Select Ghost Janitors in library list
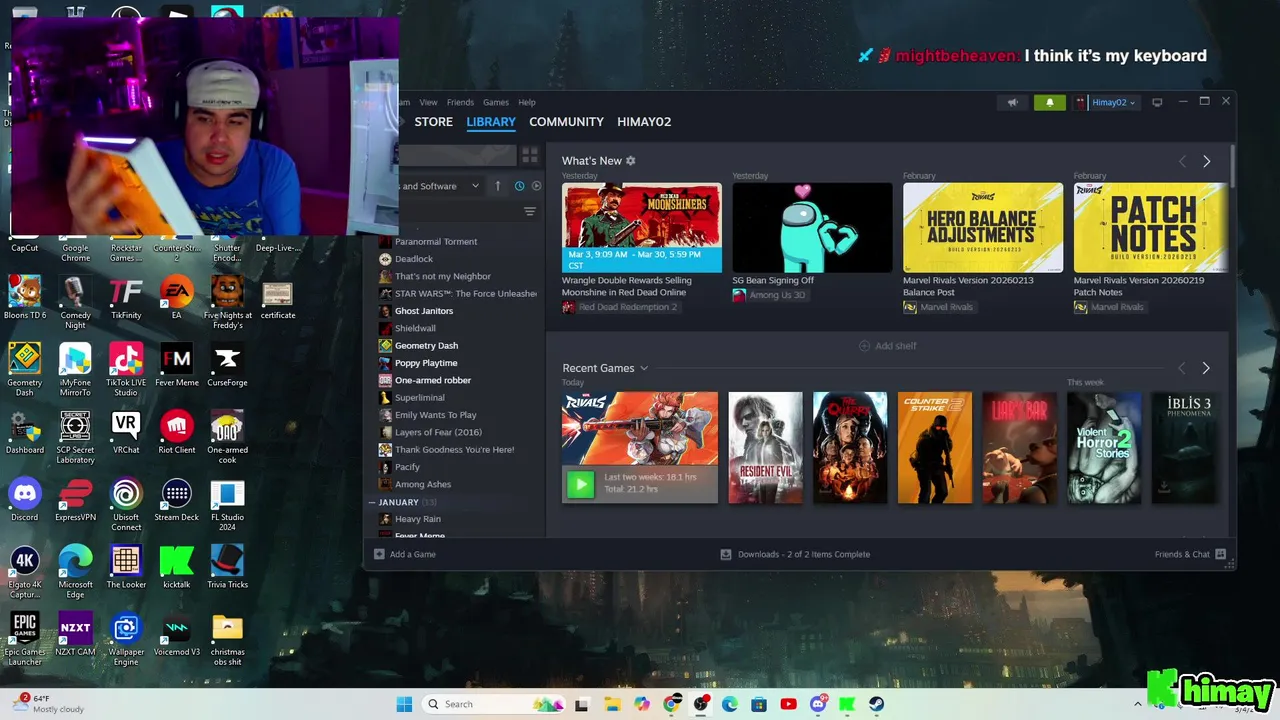Screen dimensions: 1280x720 (x=424, y=311)
